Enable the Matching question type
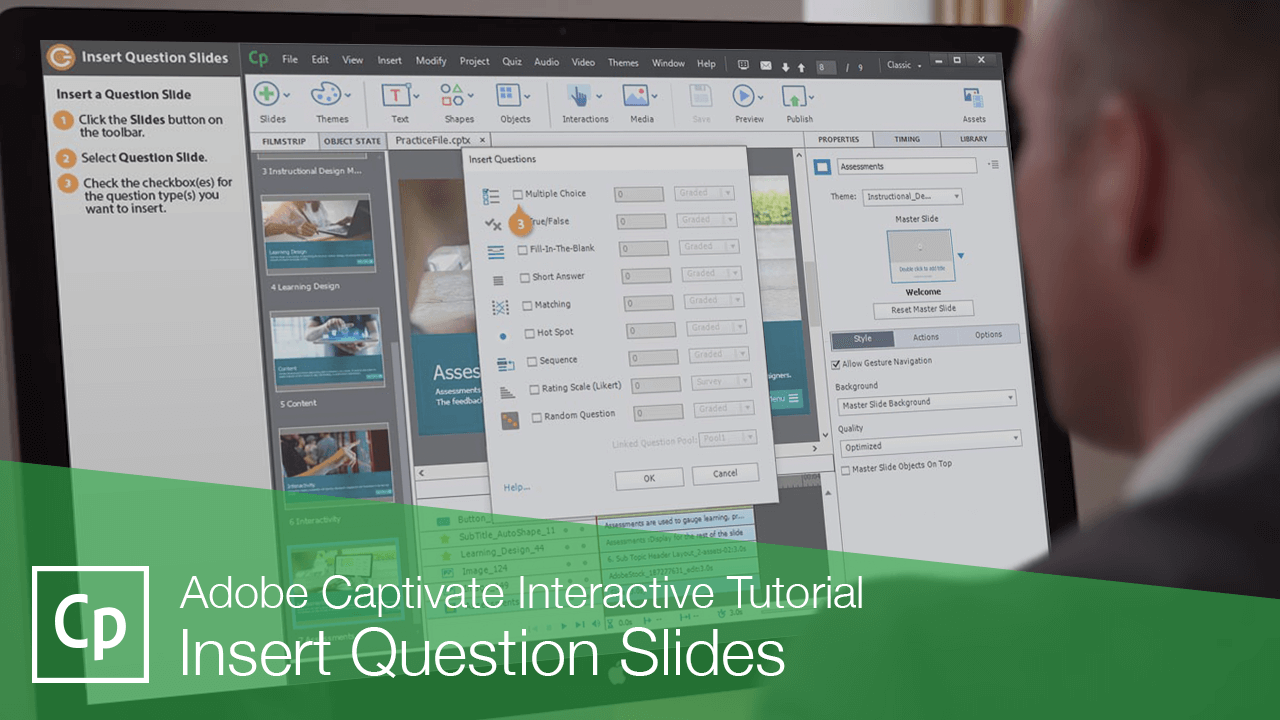Image resolution: width=1280 pixels, height=720 pixels. pos(528,304)
